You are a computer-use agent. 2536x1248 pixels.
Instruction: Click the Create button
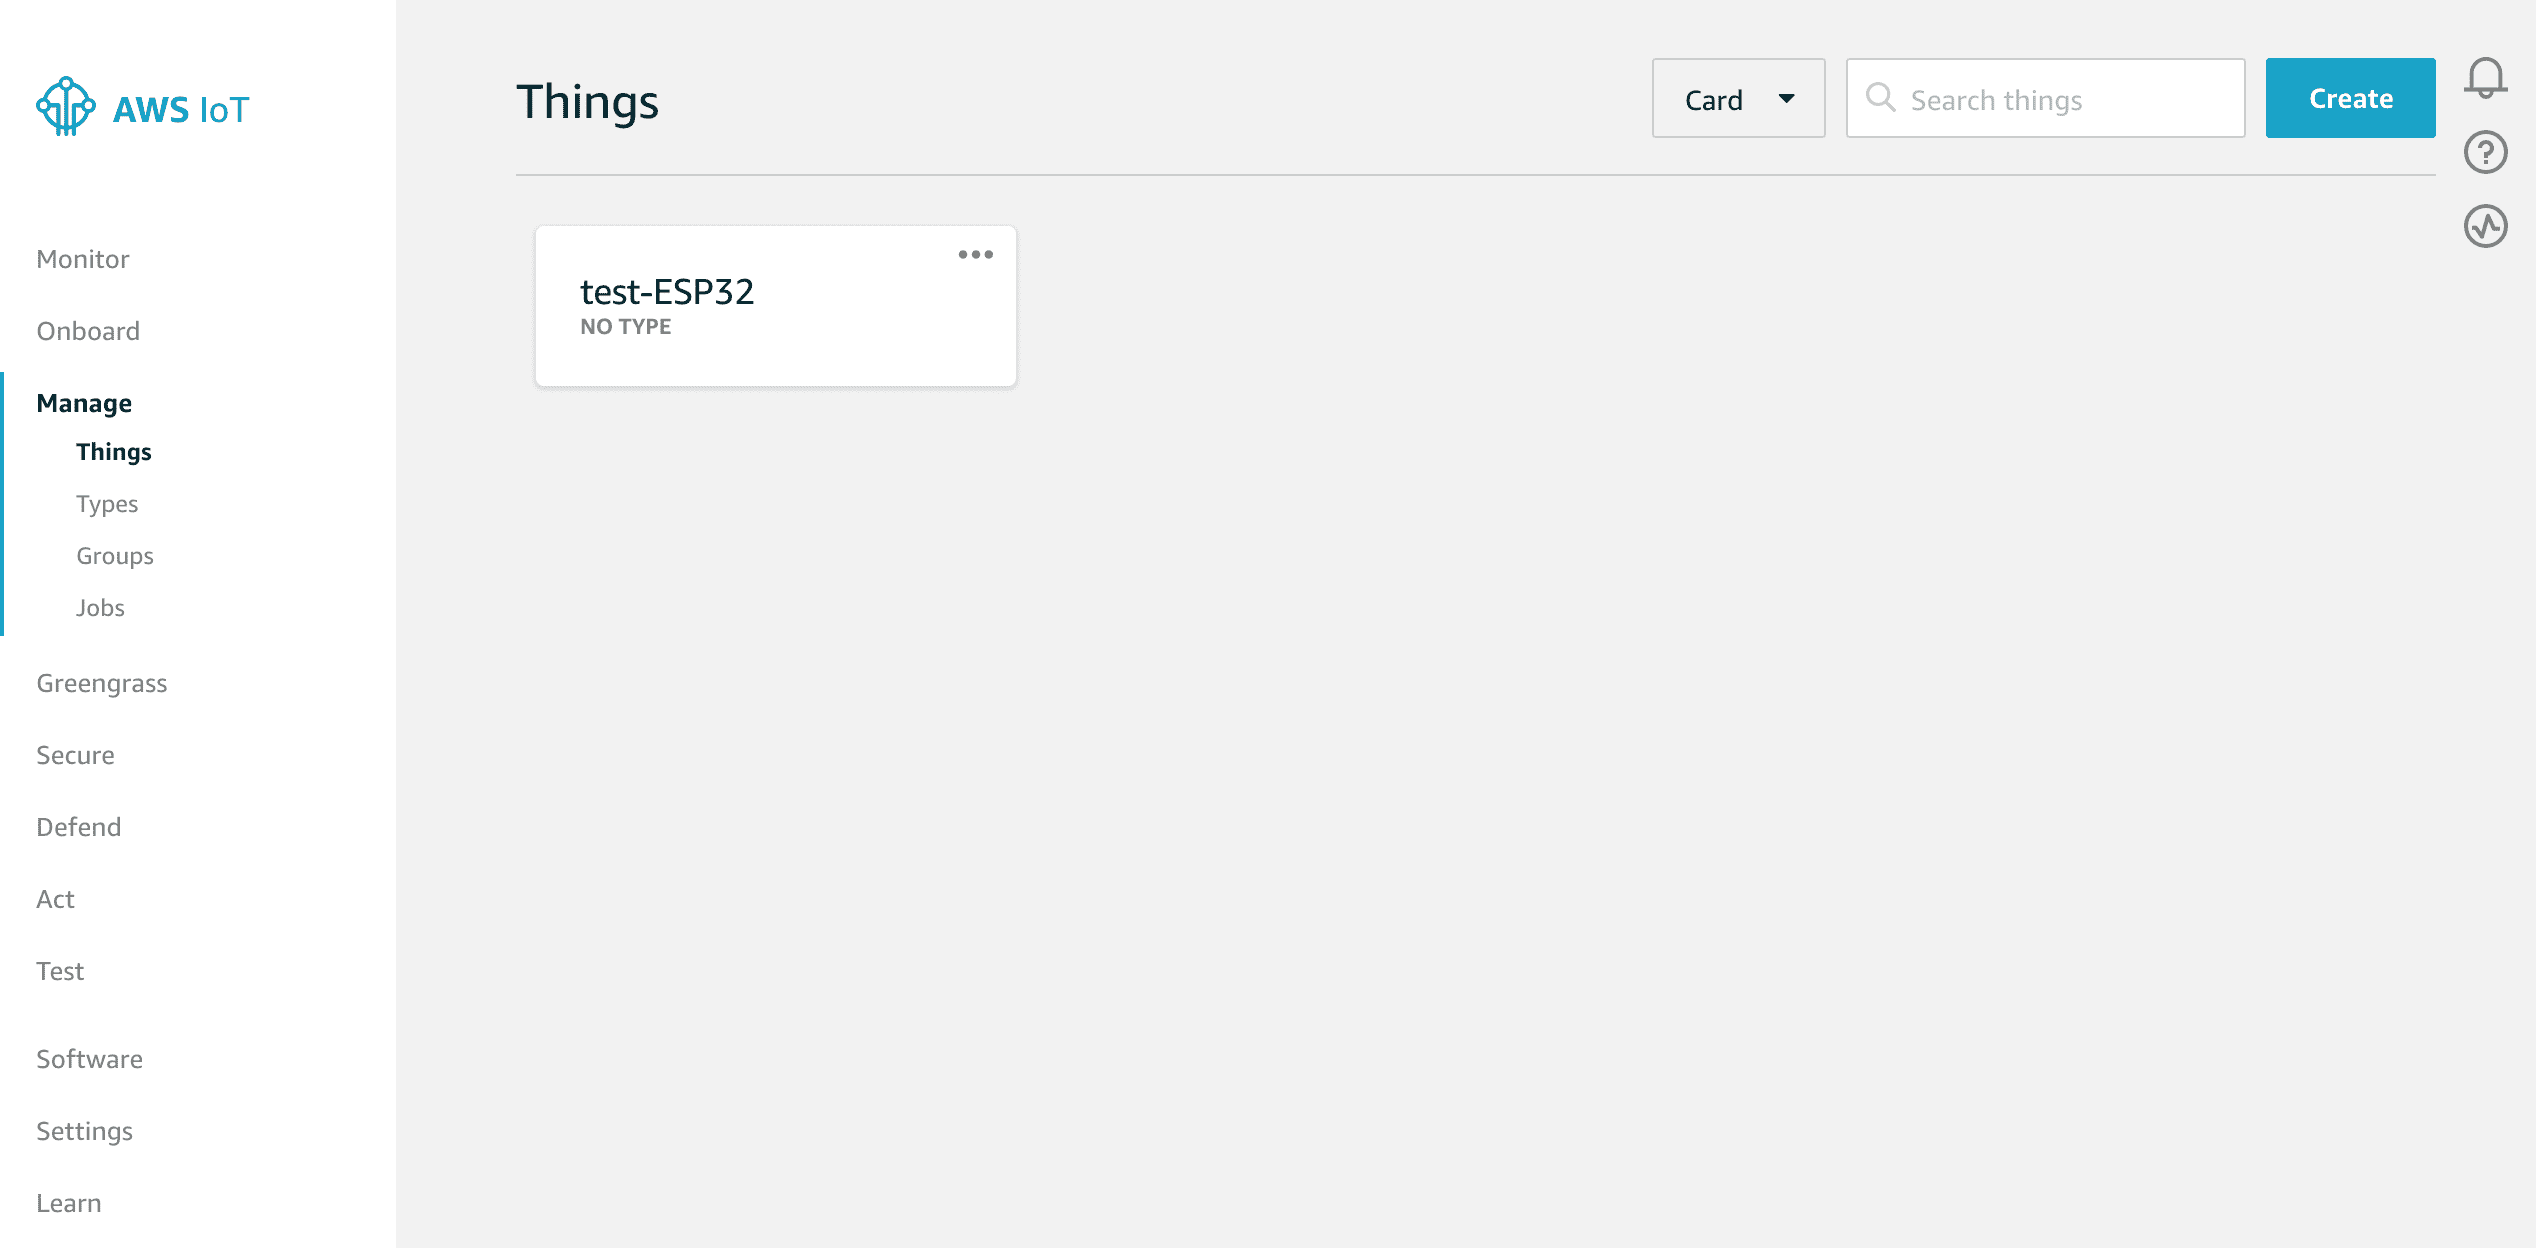(2350, 98)
